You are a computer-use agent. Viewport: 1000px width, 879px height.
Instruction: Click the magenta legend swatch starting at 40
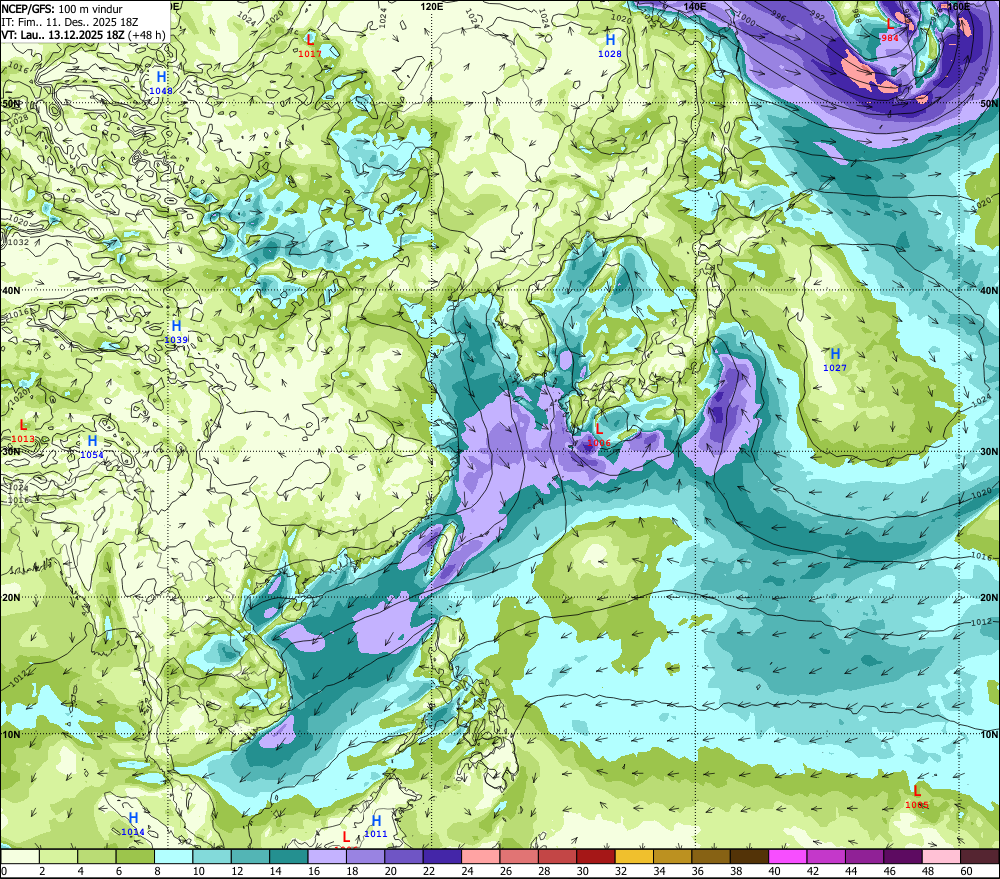788,857
